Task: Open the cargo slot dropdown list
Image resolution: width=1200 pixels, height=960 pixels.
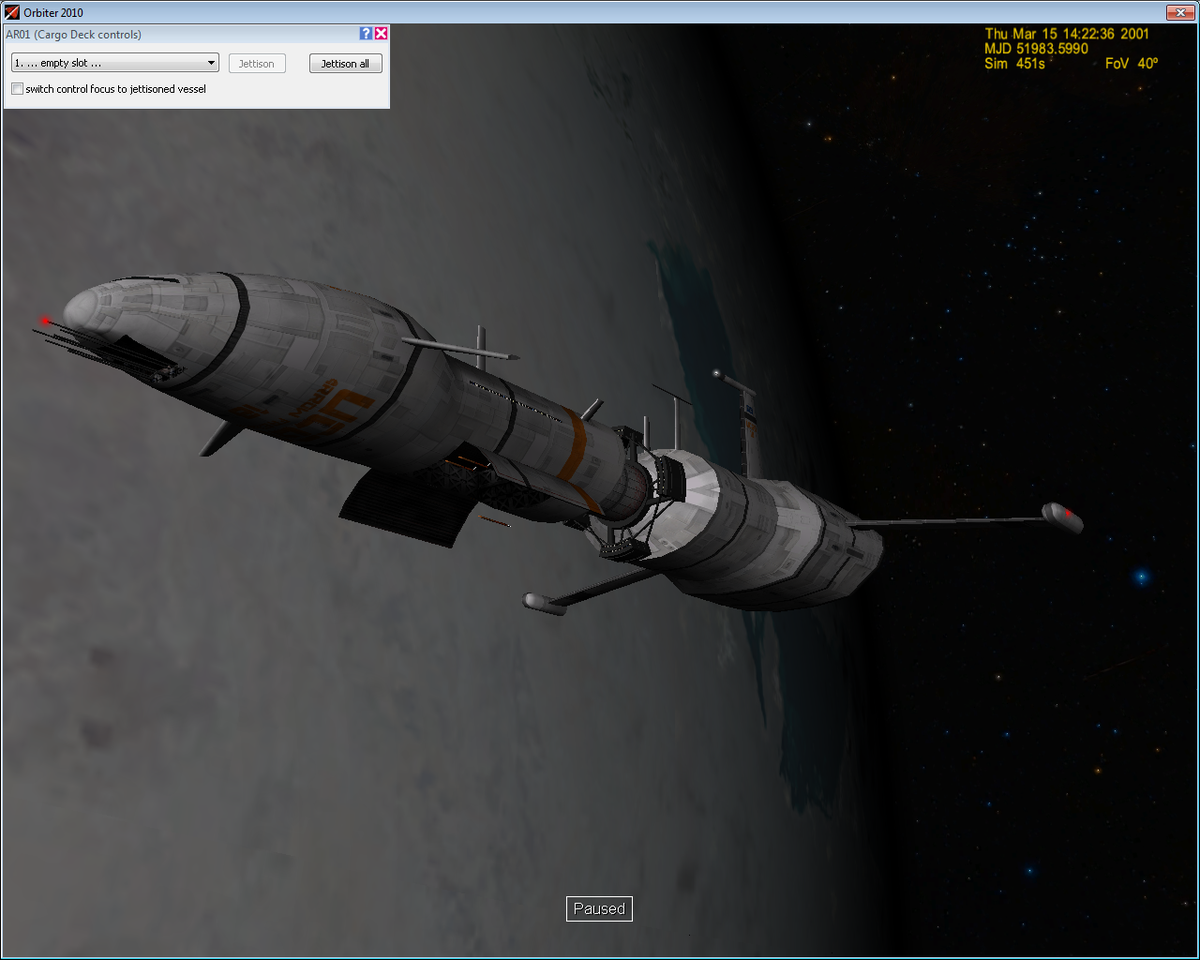Action: point(115,63)
